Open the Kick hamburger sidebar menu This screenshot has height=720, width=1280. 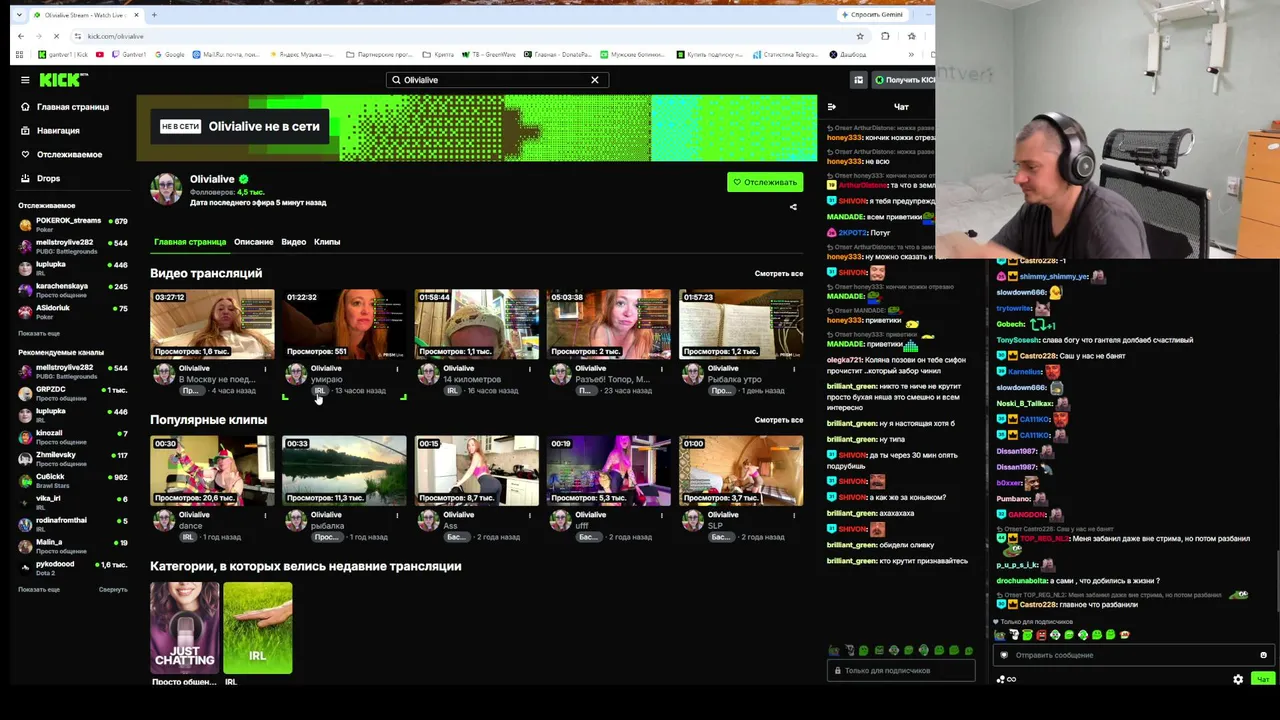tap(25, 80)
